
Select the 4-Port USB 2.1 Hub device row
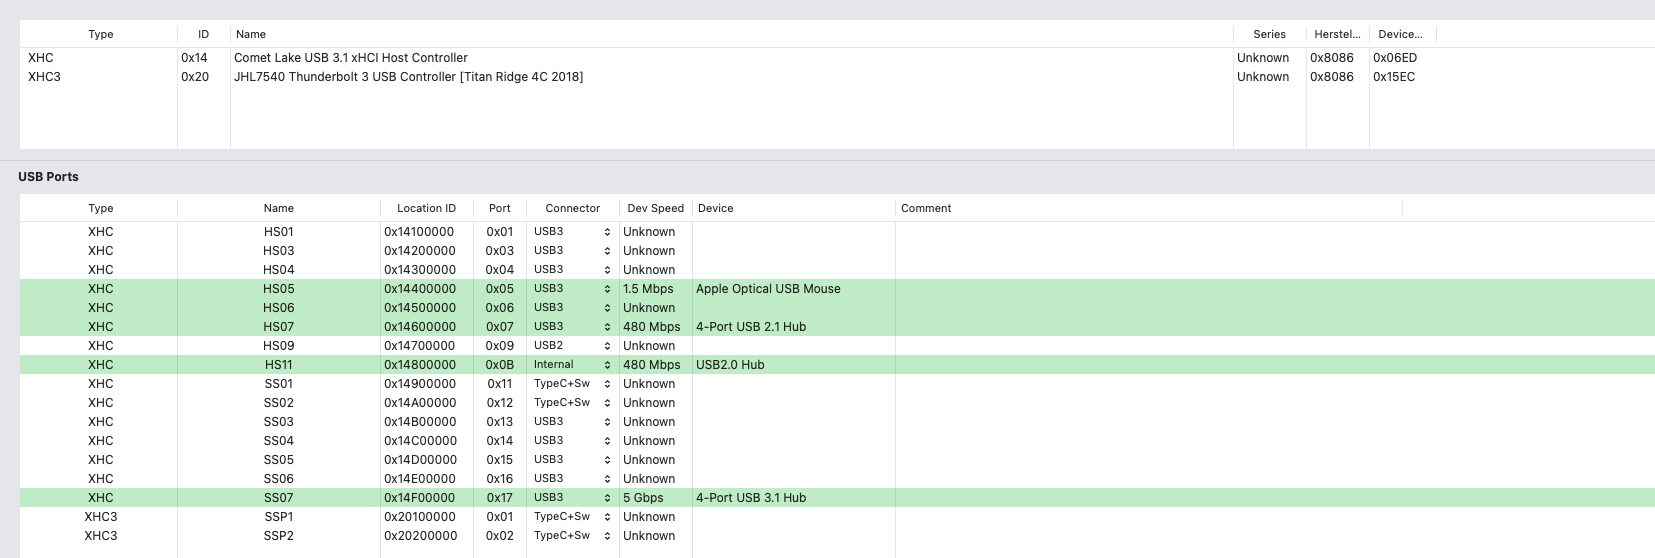pyautogui.click(x=751, y=327)
